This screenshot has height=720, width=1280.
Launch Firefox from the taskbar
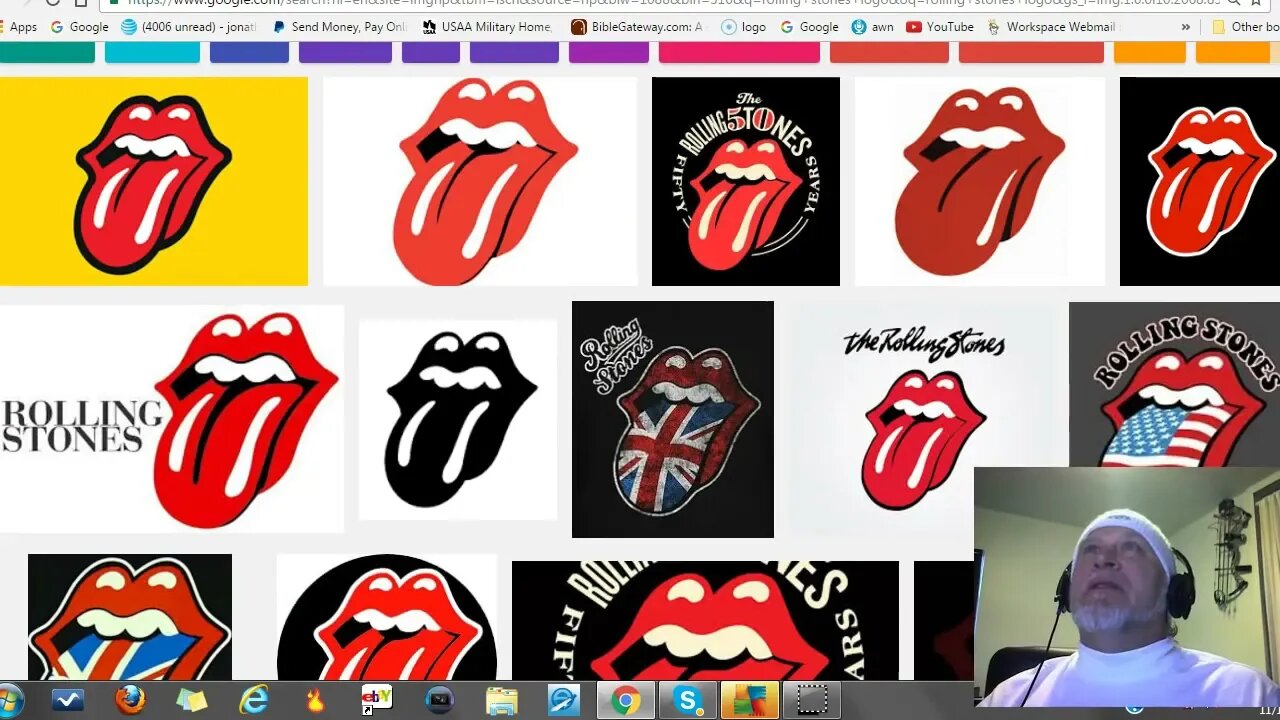click(130, 701)
